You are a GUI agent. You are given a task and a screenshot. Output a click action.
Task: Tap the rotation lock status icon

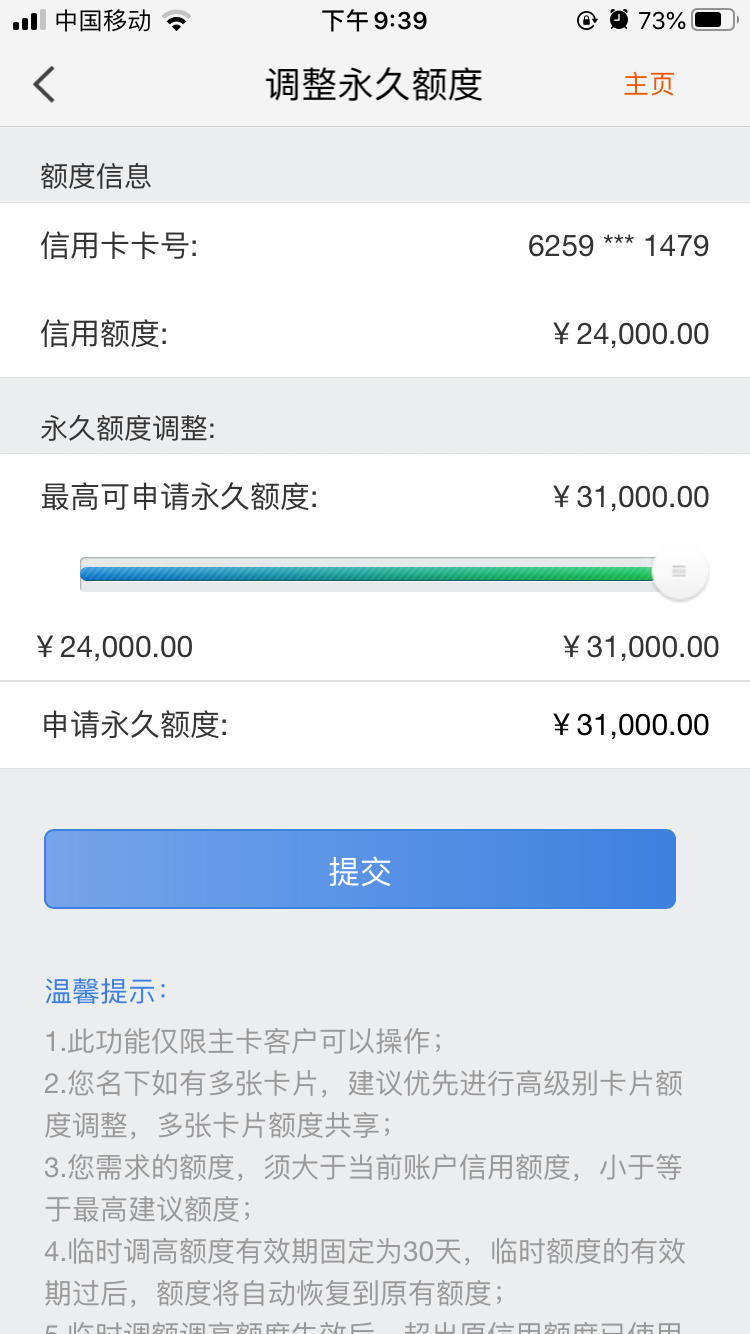[586, 20]
